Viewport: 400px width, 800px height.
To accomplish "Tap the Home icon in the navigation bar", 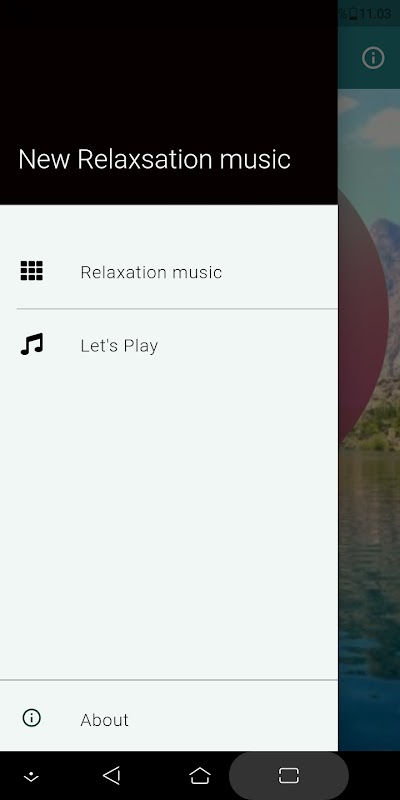I will (199, 776).
